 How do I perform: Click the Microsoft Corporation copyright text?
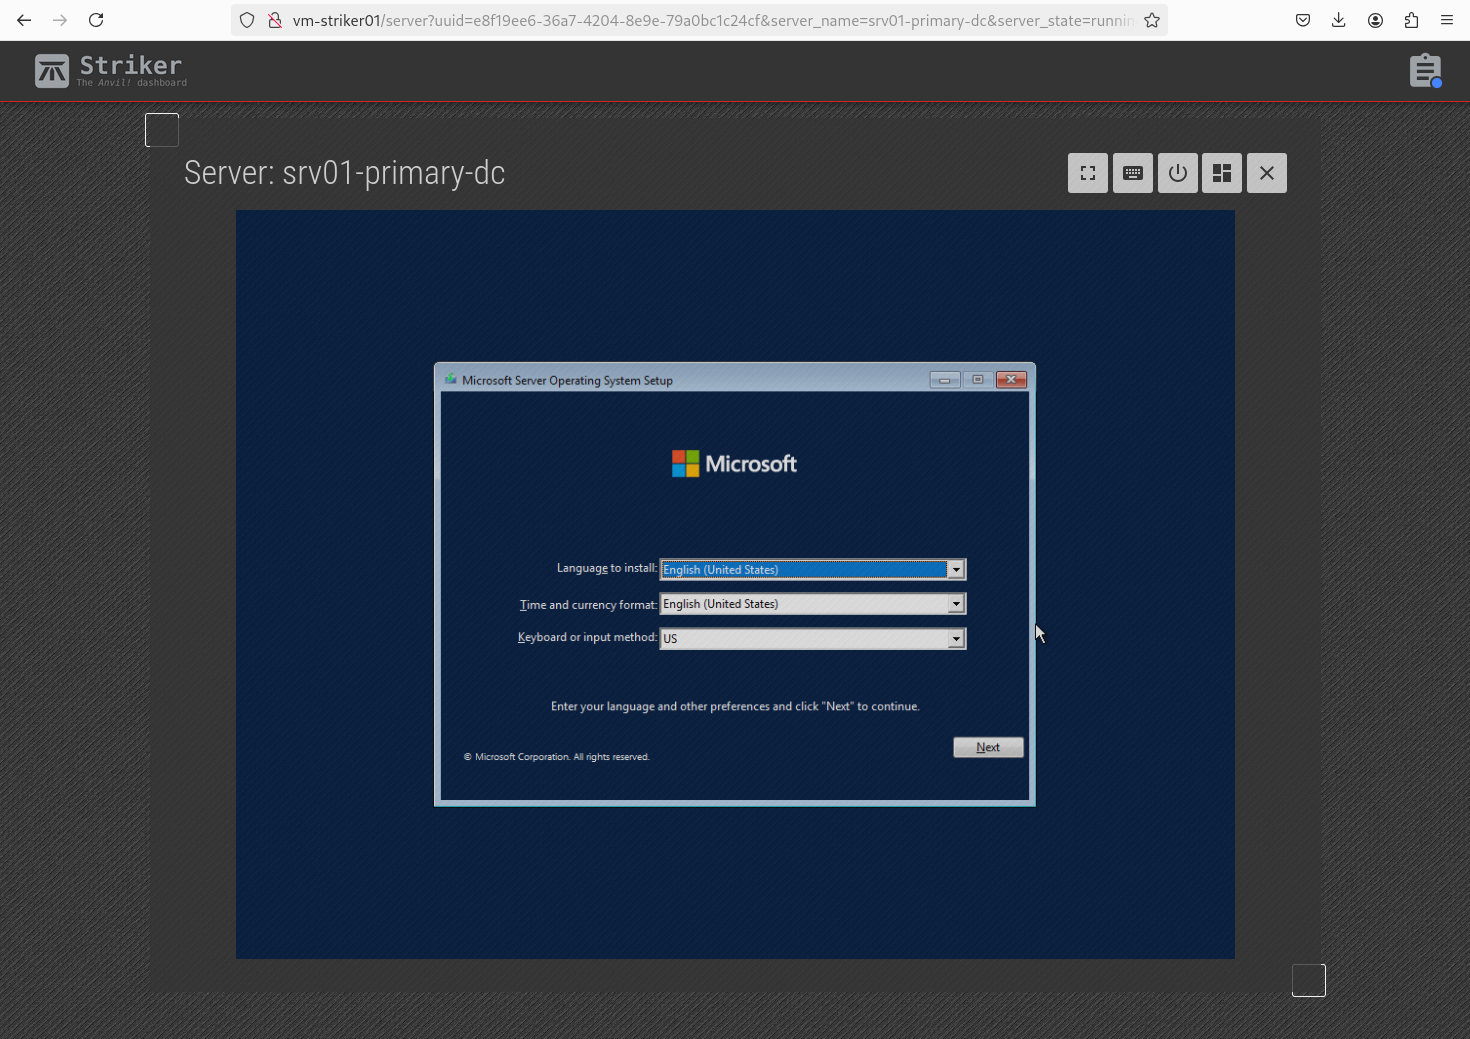coord(556,757)
